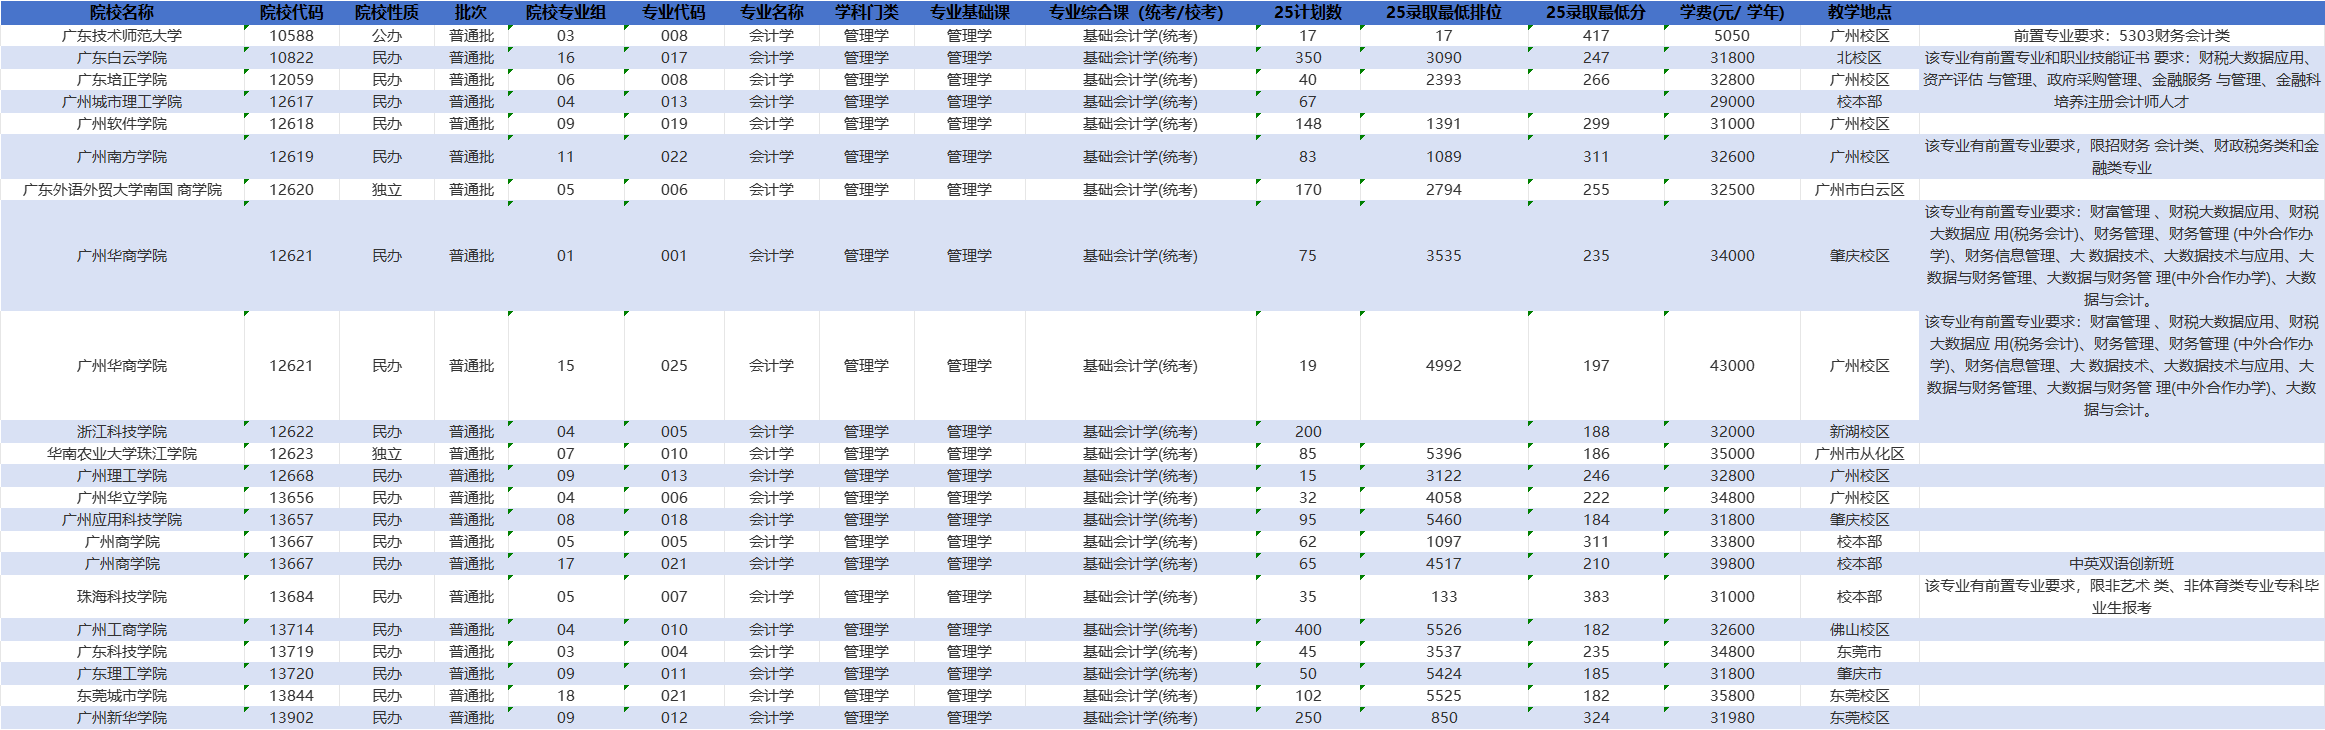This screenshot has height=730, width=2325.
Task: Click school code cell 13902
Action: 291,717
